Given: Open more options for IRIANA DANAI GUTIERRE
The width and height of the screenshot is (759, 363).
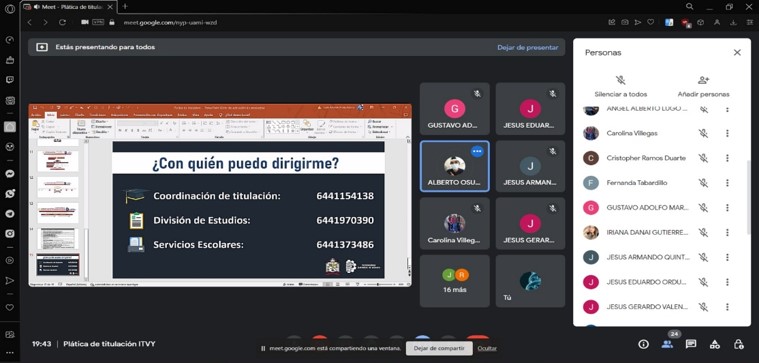Looking at the screenshot, I should (x=727, y=232).
